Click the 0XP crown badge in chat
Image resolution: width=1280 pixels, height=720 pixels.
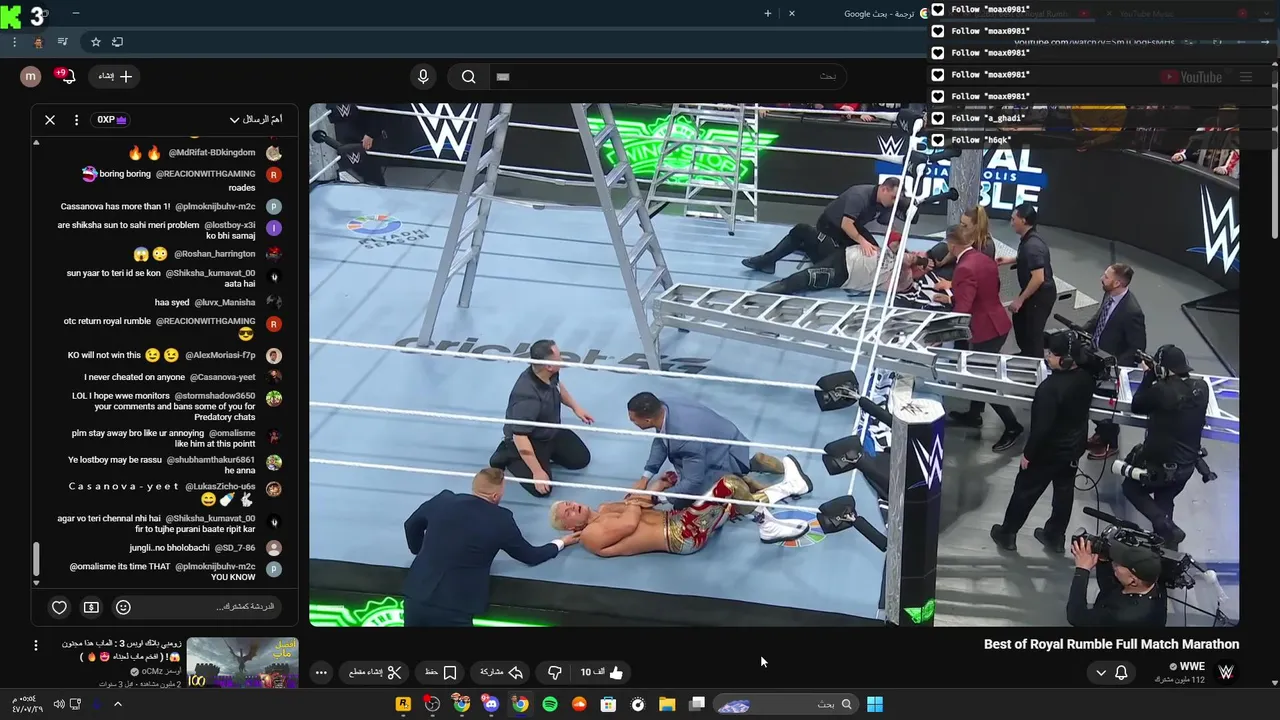[111, 120]
